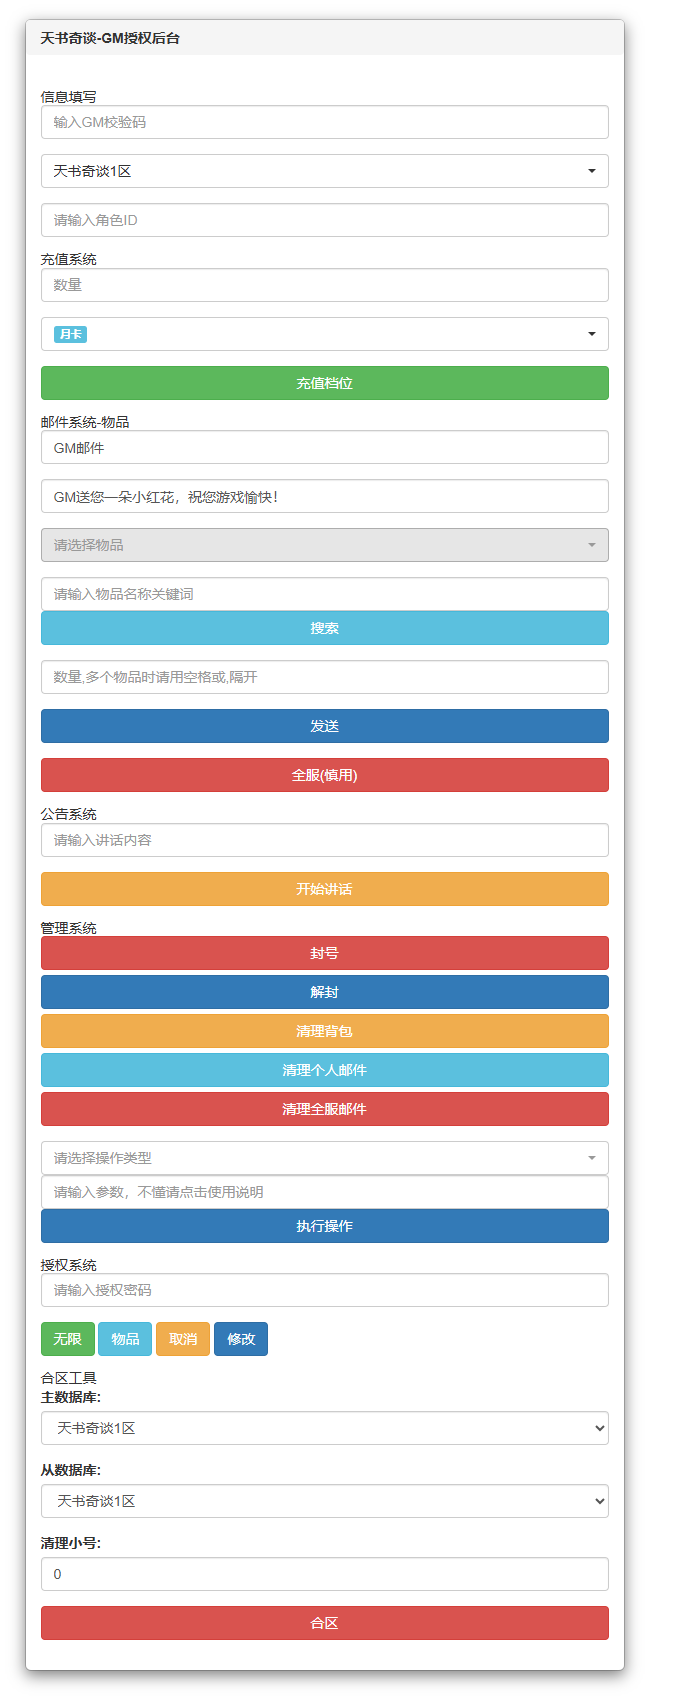Click the 清理个人邮件 button
This screenshot has height=1696, width=689.
click(x=324, y=1070)
